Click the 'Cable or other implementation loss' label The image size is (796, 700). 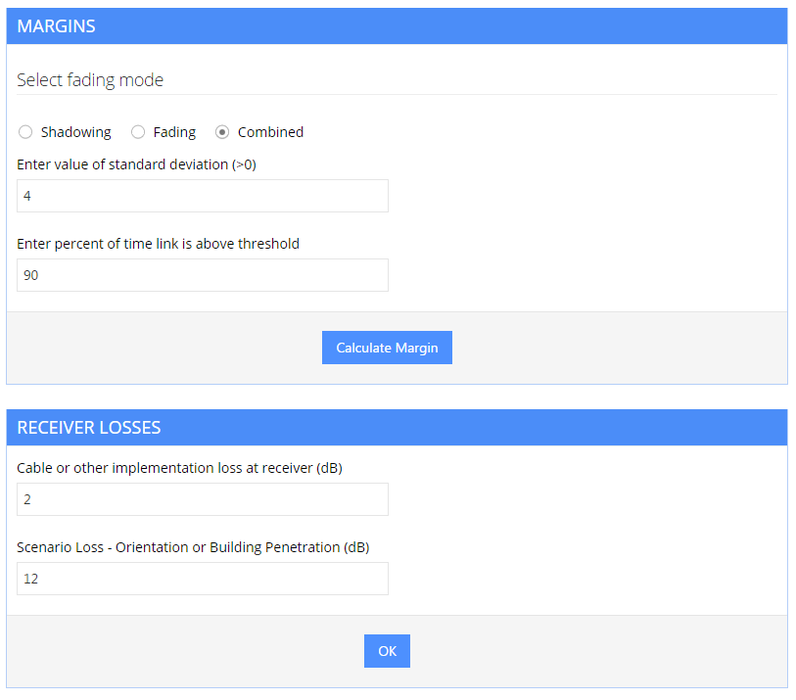(179, 467)
